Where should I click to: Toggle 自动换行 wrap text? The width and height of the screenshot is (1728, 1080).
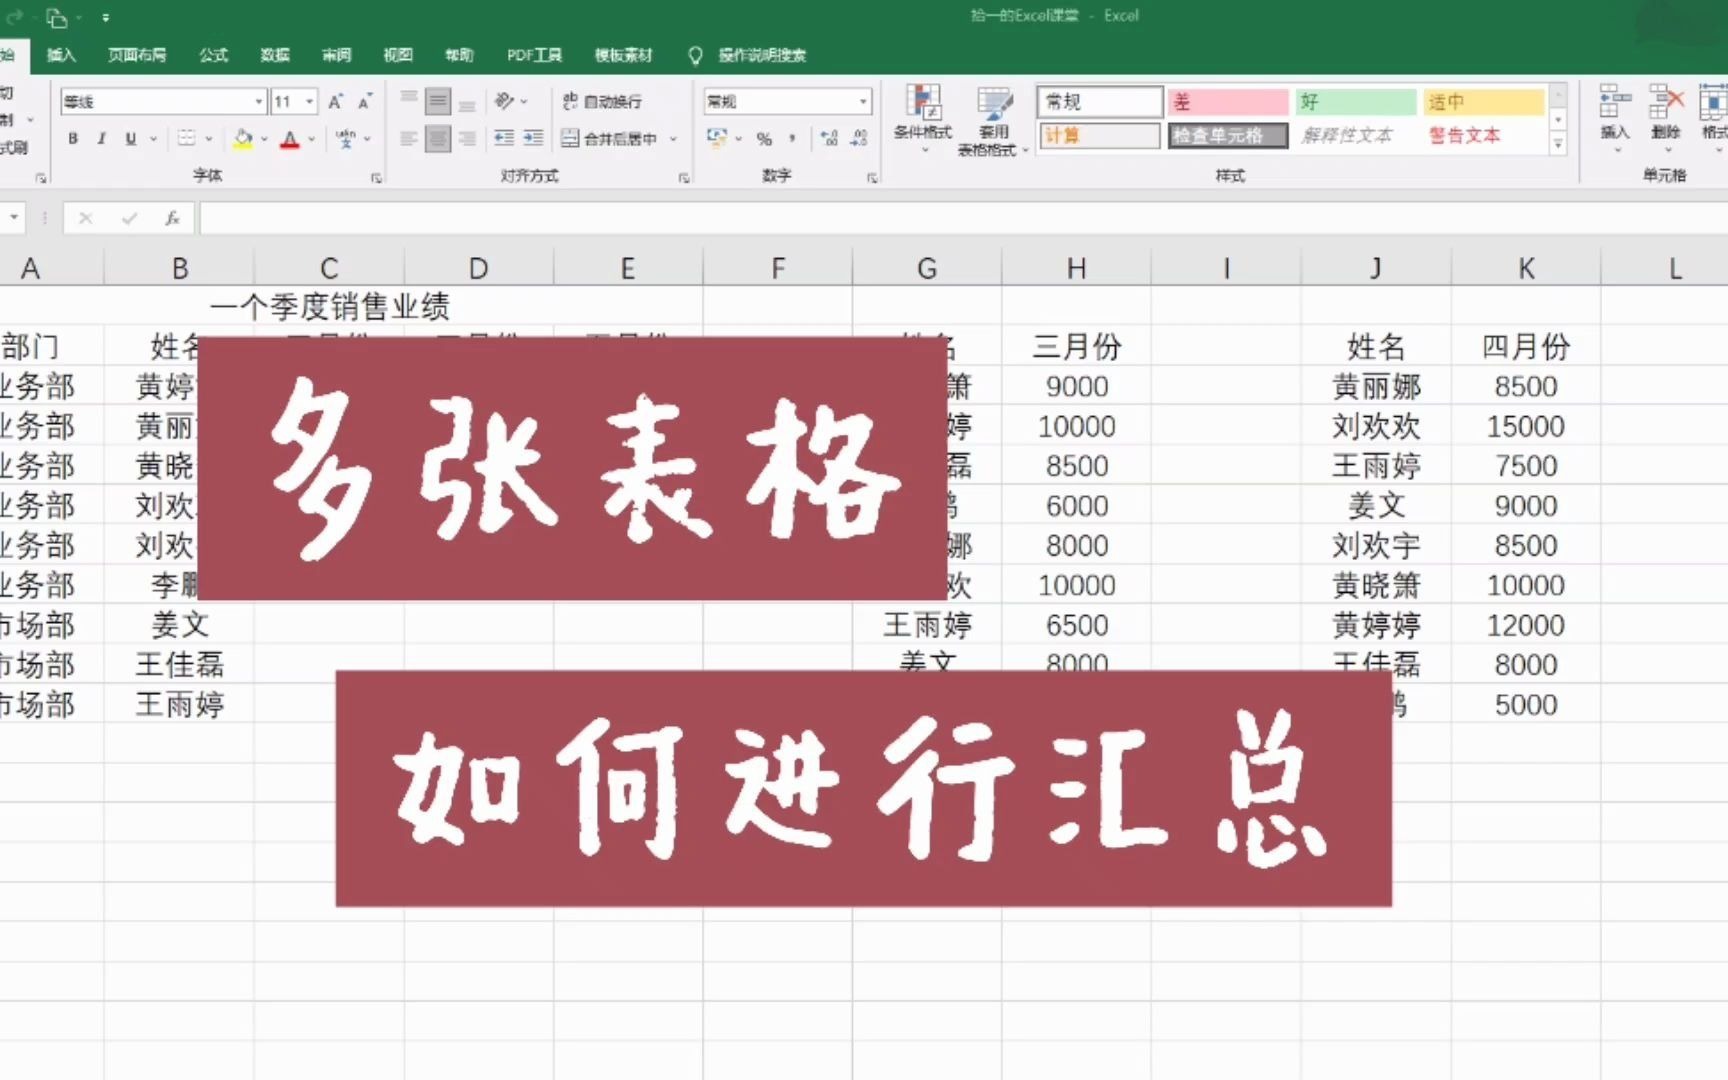click(x=602, y=101)
